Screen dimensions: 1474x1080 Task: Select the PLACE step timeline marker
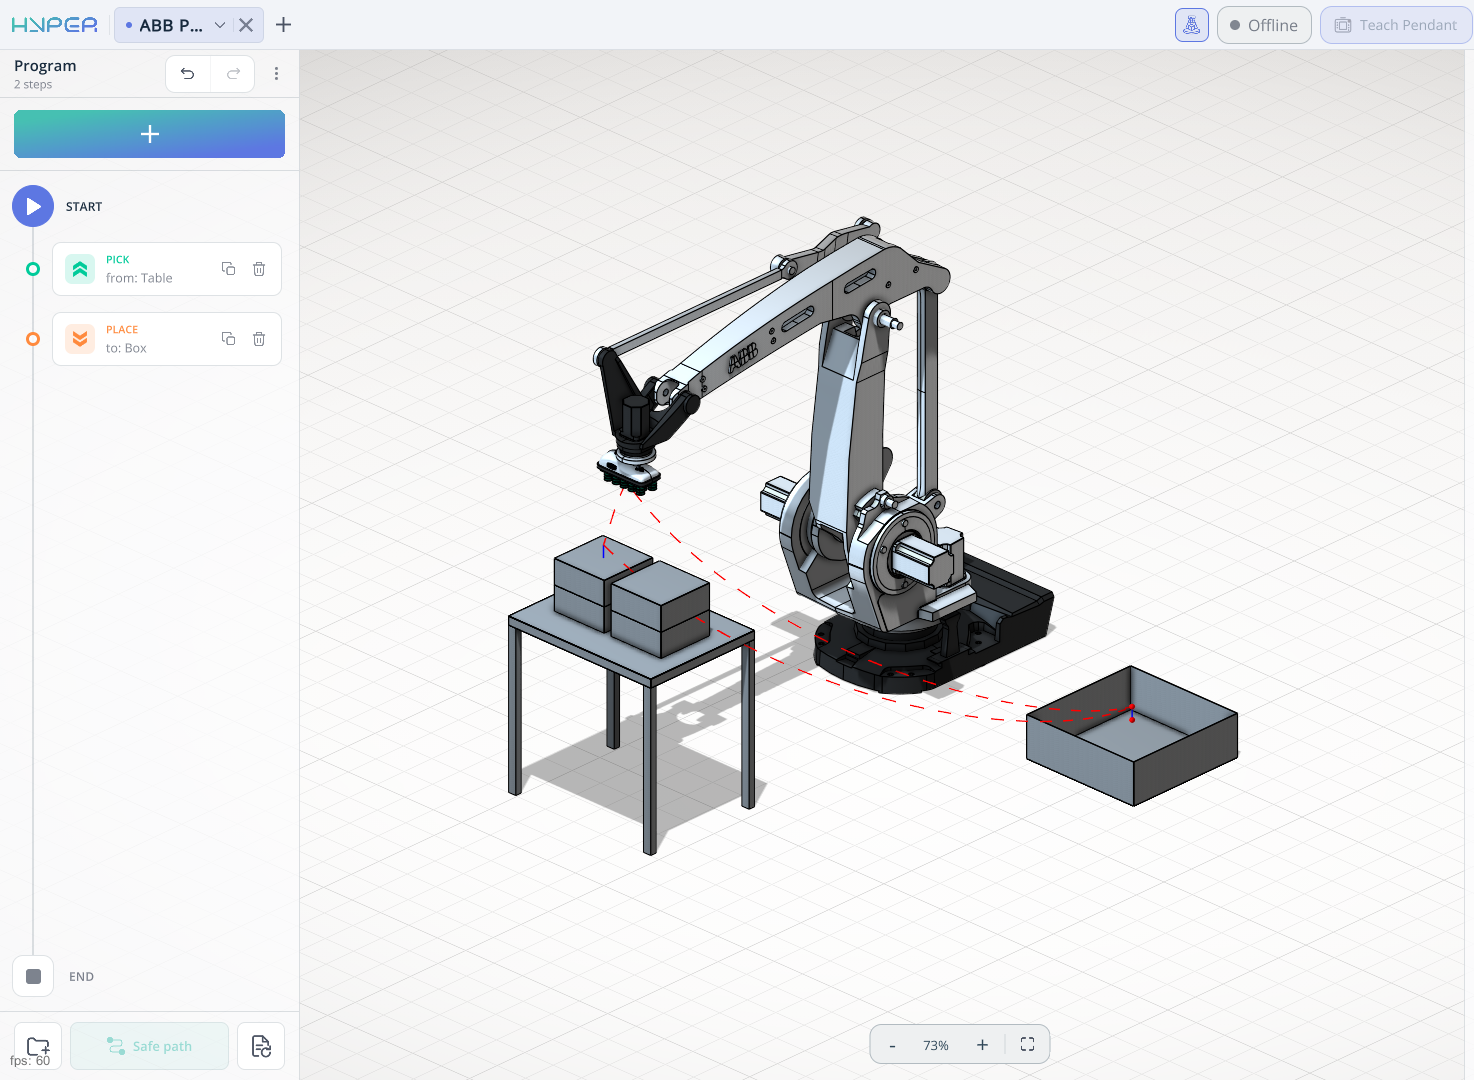tap(33, 339)
